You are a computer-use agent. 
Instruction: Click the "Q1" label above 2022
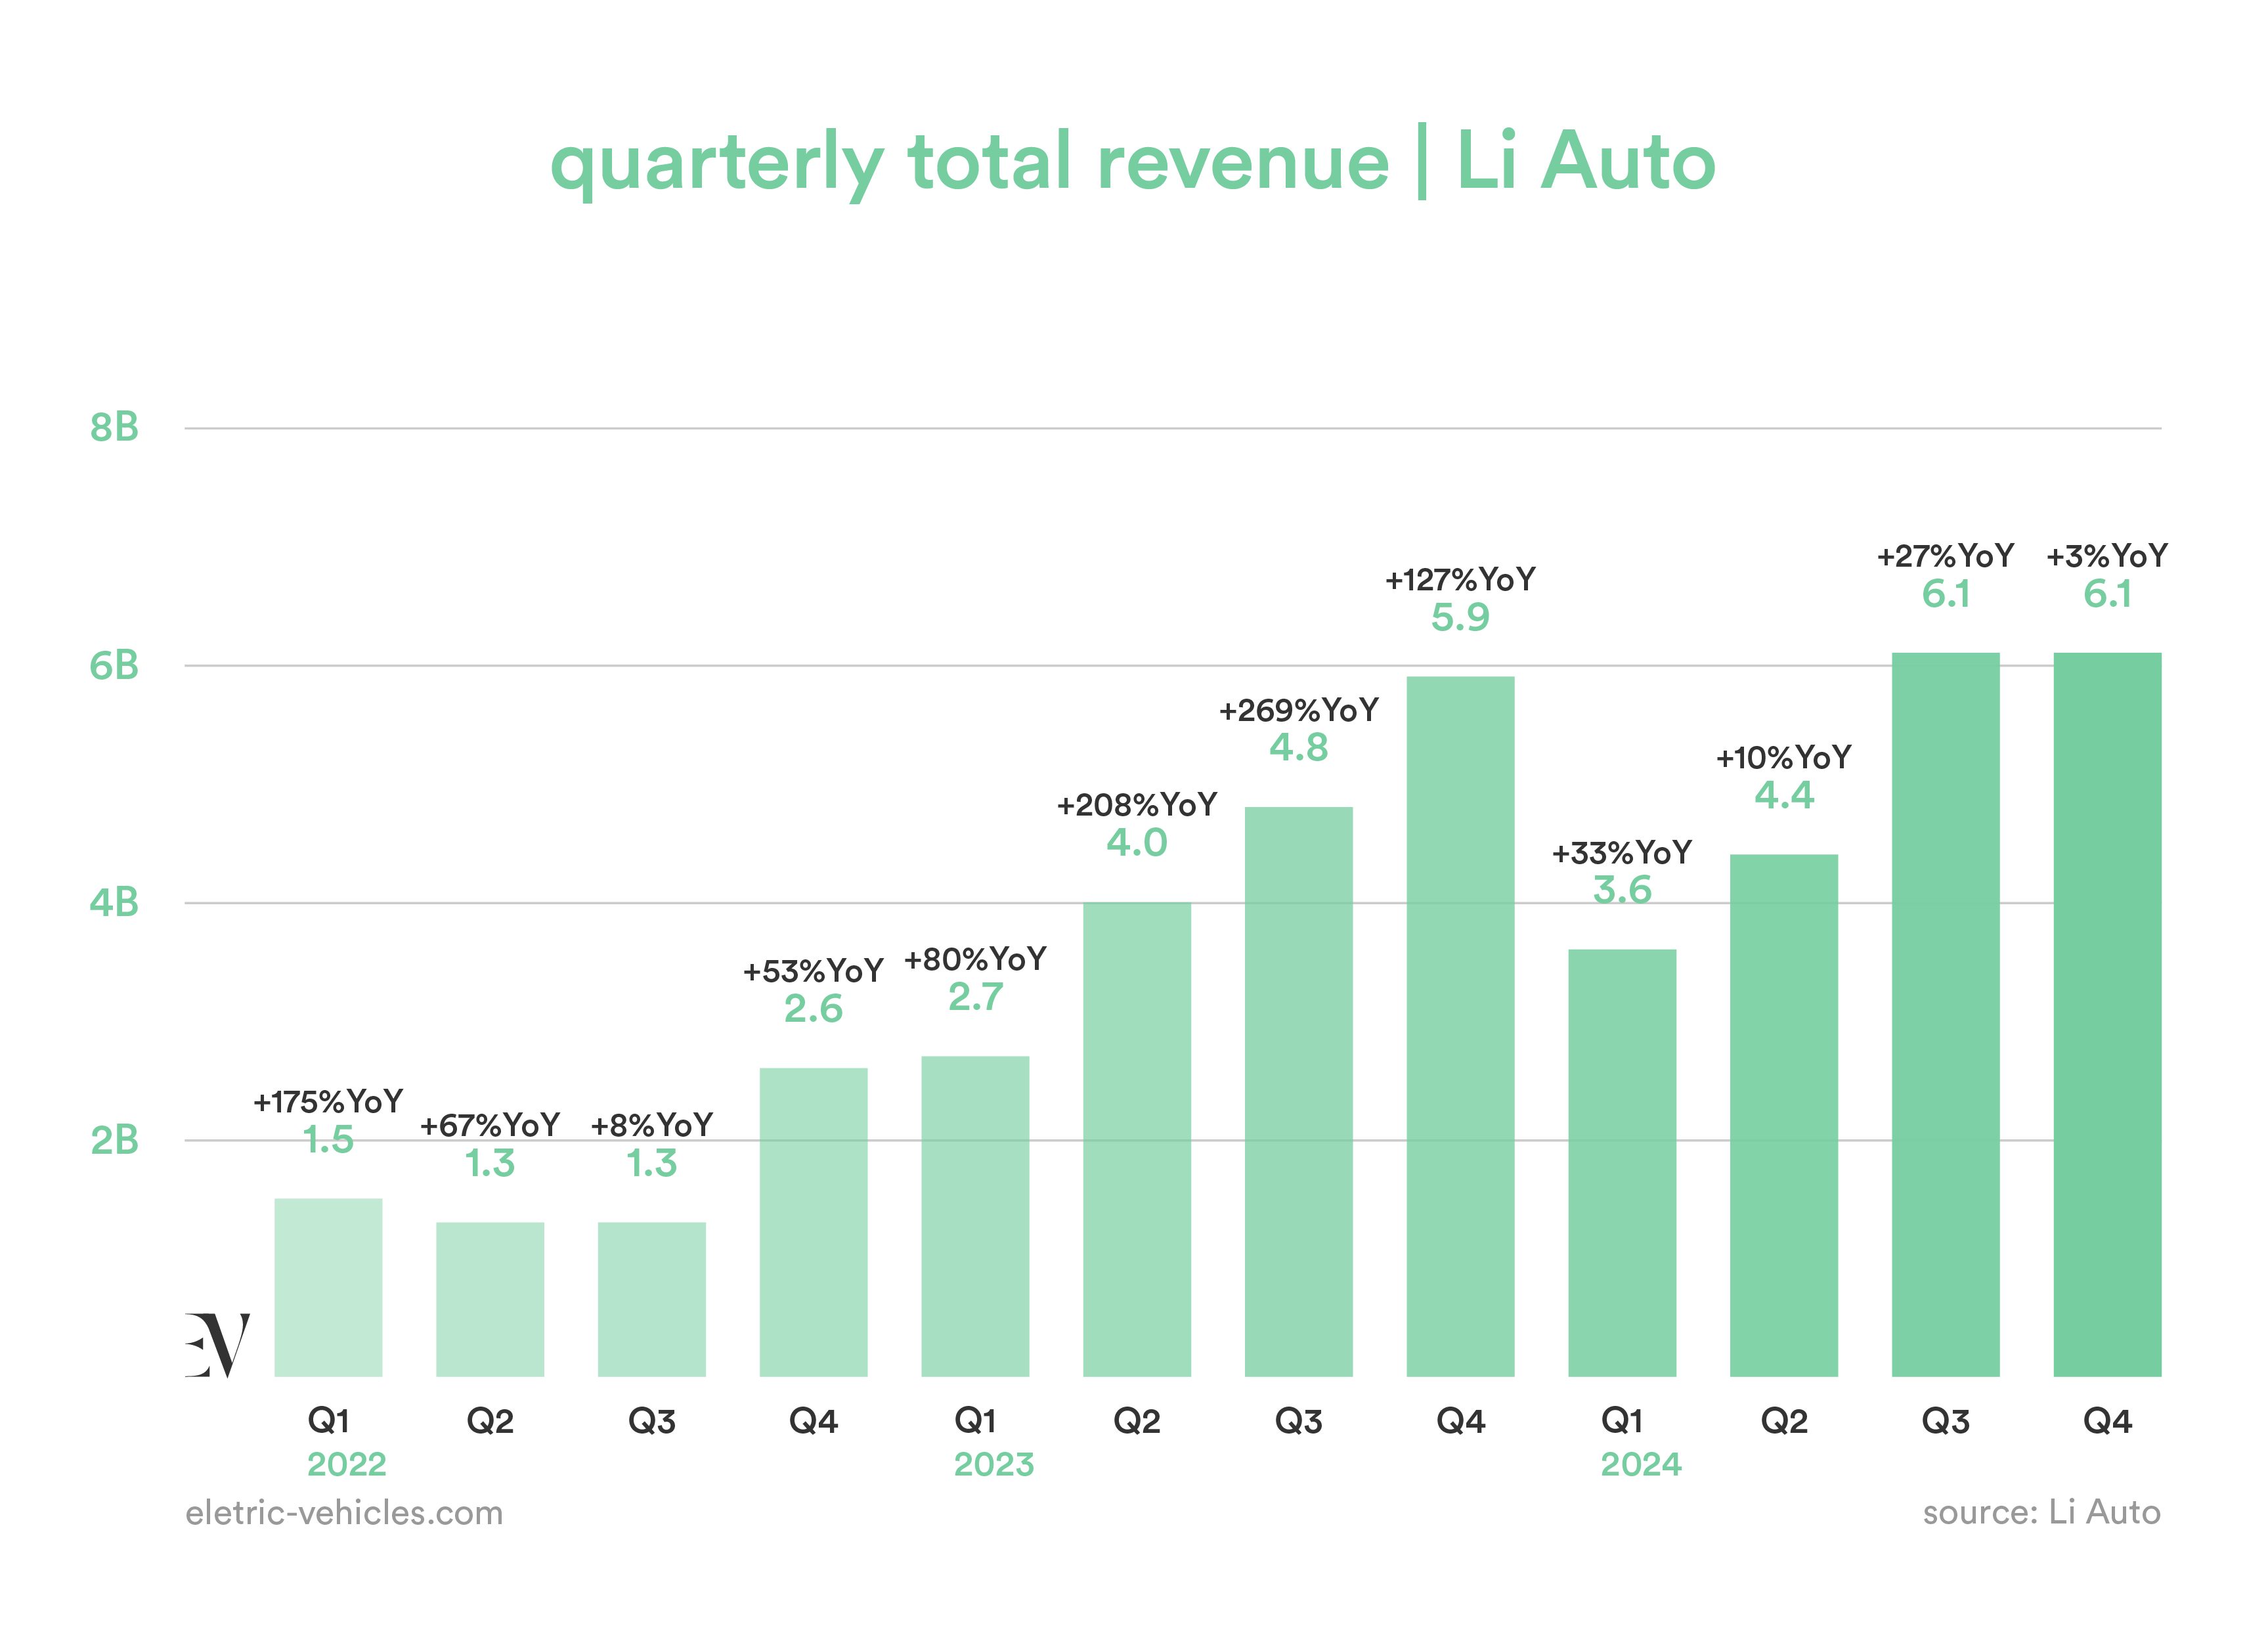[328, 1421]
